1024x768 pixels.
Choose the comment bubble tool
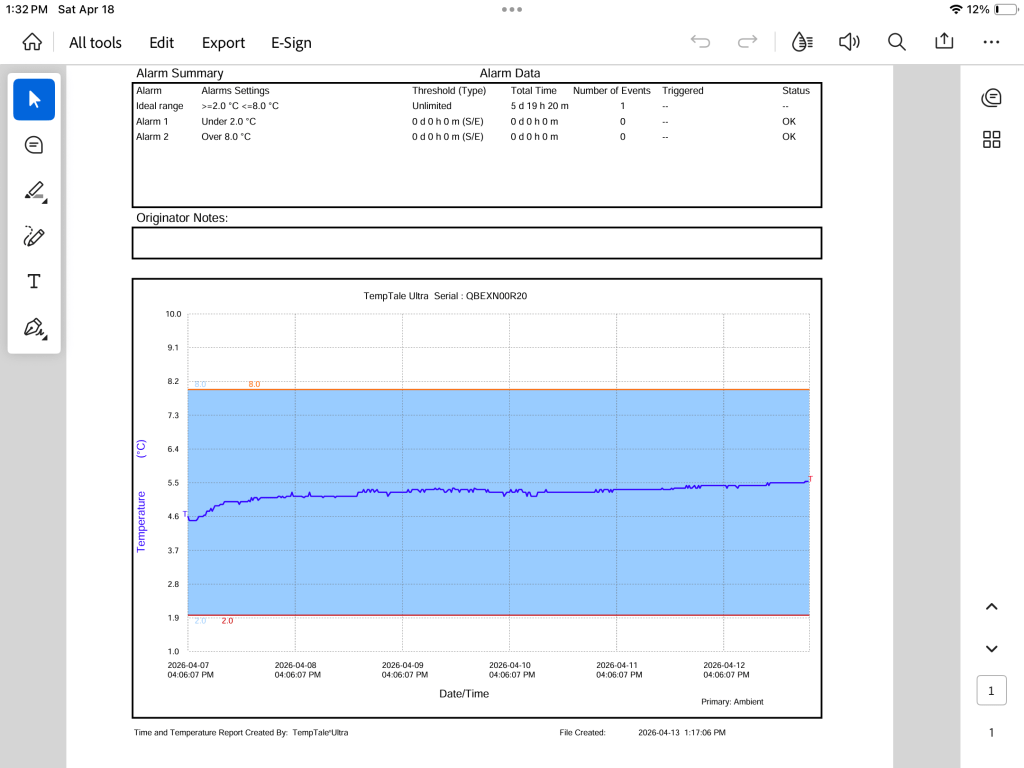point(34,145)
